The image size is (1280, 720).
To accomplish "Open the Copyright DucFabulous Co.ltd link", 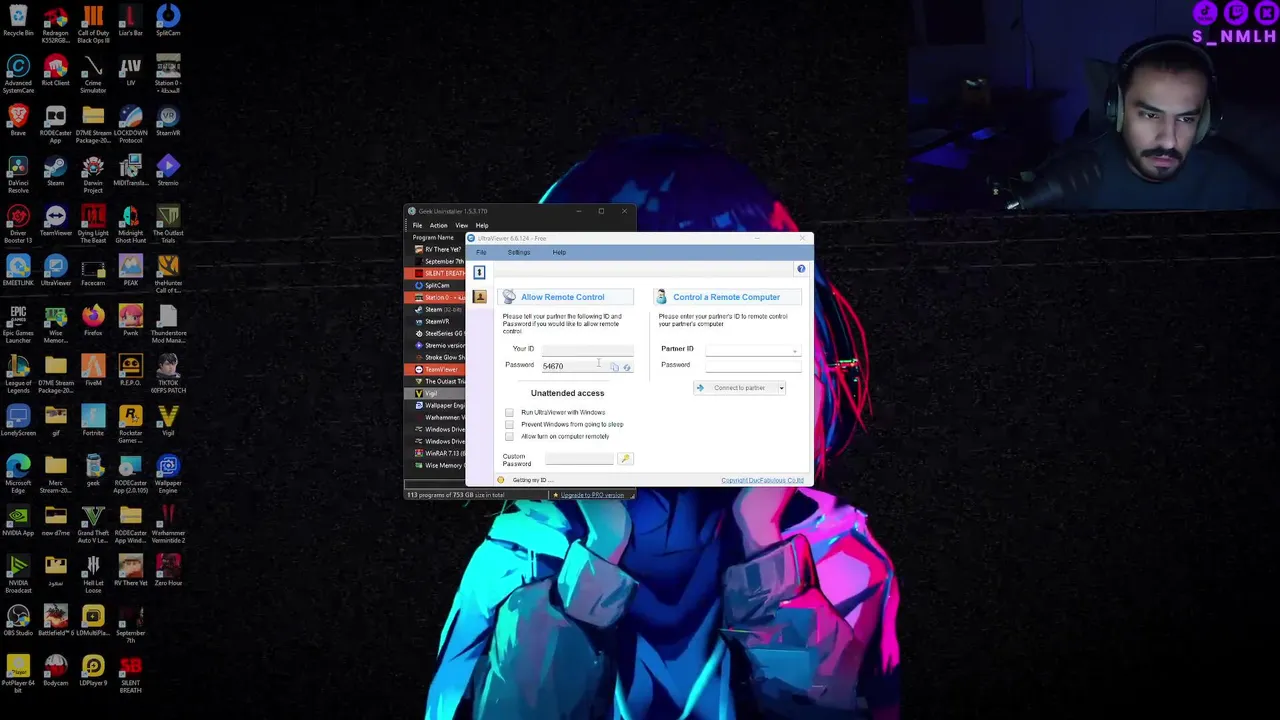I will (x=762, y=481).
